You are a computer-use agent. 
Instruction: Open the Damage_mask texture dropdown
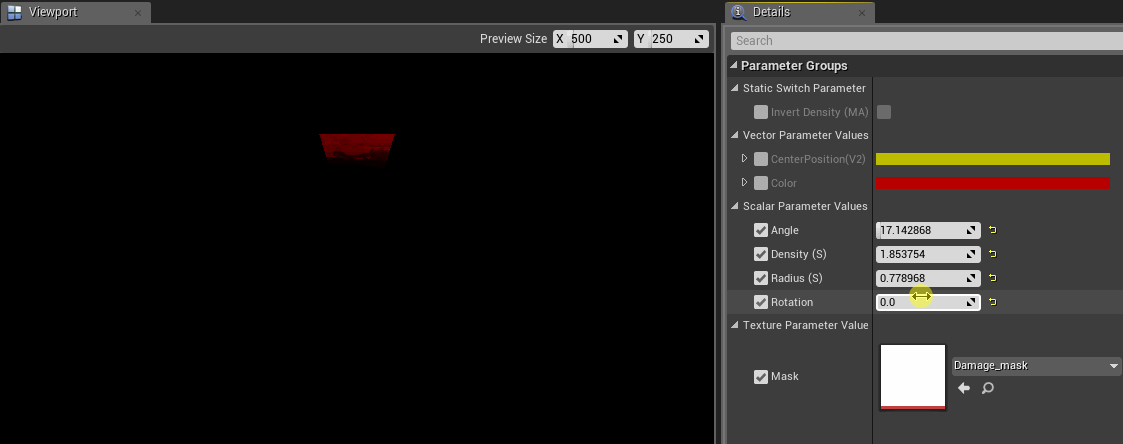pyautogui.click(x=1037, y=366)
